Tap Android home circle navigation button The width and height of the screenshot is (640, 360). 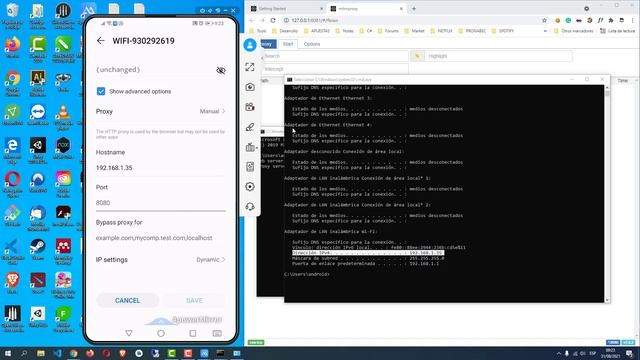click(161, 333)
